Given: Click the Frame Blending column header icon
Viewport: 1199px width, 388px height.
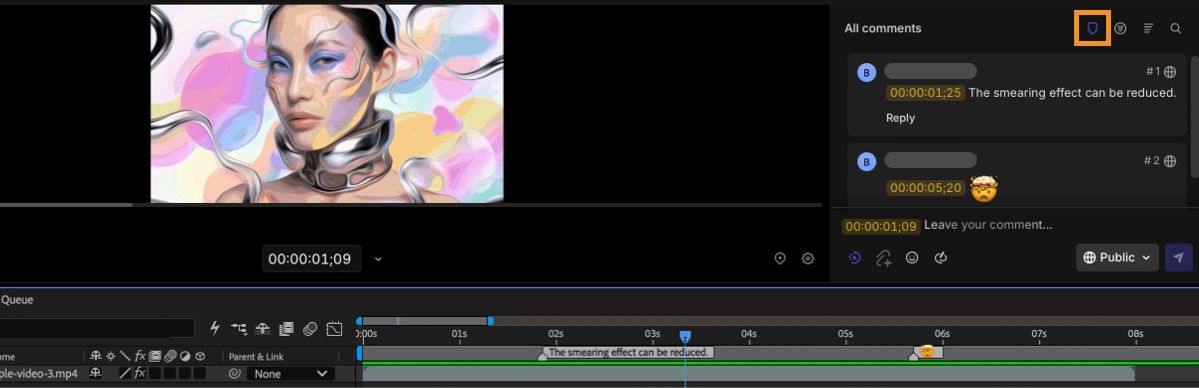Looking at the screenshot, I should click(155, 356).
